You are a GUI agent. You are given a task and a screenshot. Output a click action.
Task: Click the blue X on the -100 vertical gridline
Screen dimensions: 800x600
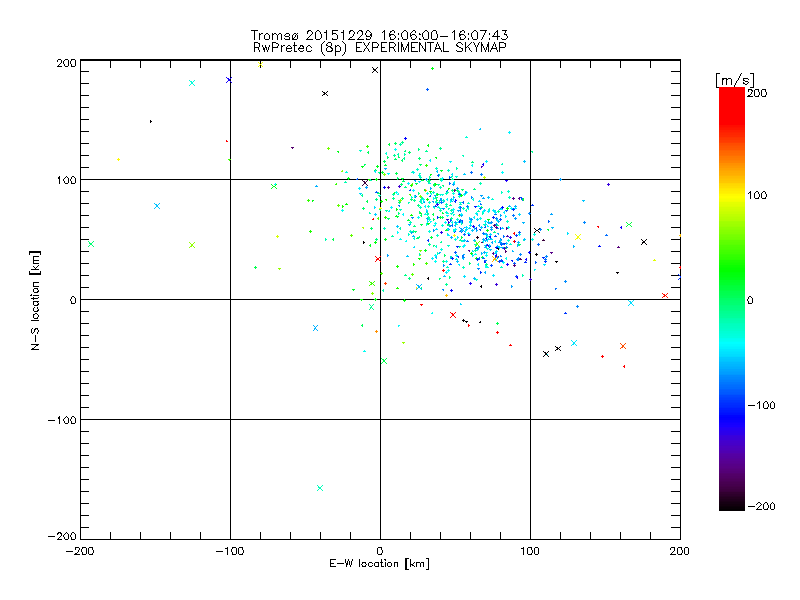(x=229, y=80)
